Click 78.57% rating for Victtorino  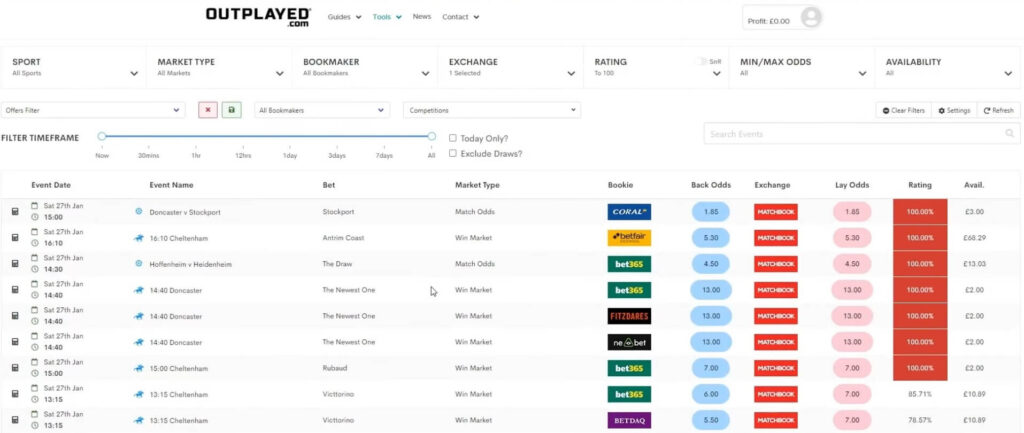pyautogui.click(x=920, y=421)
